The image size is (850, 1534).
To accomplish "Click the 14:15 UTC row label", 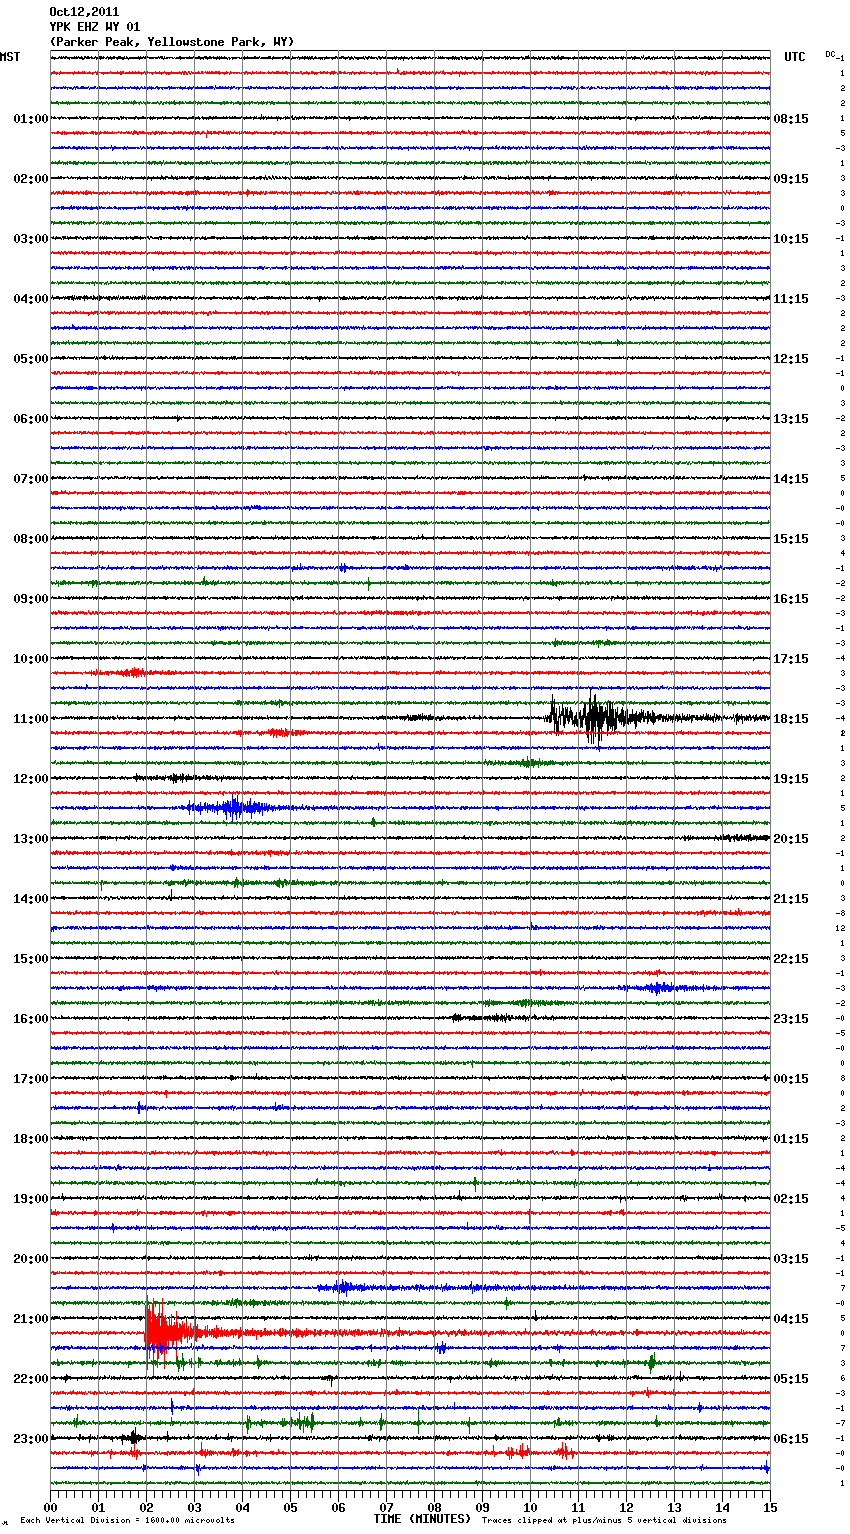I will [791, 479].
